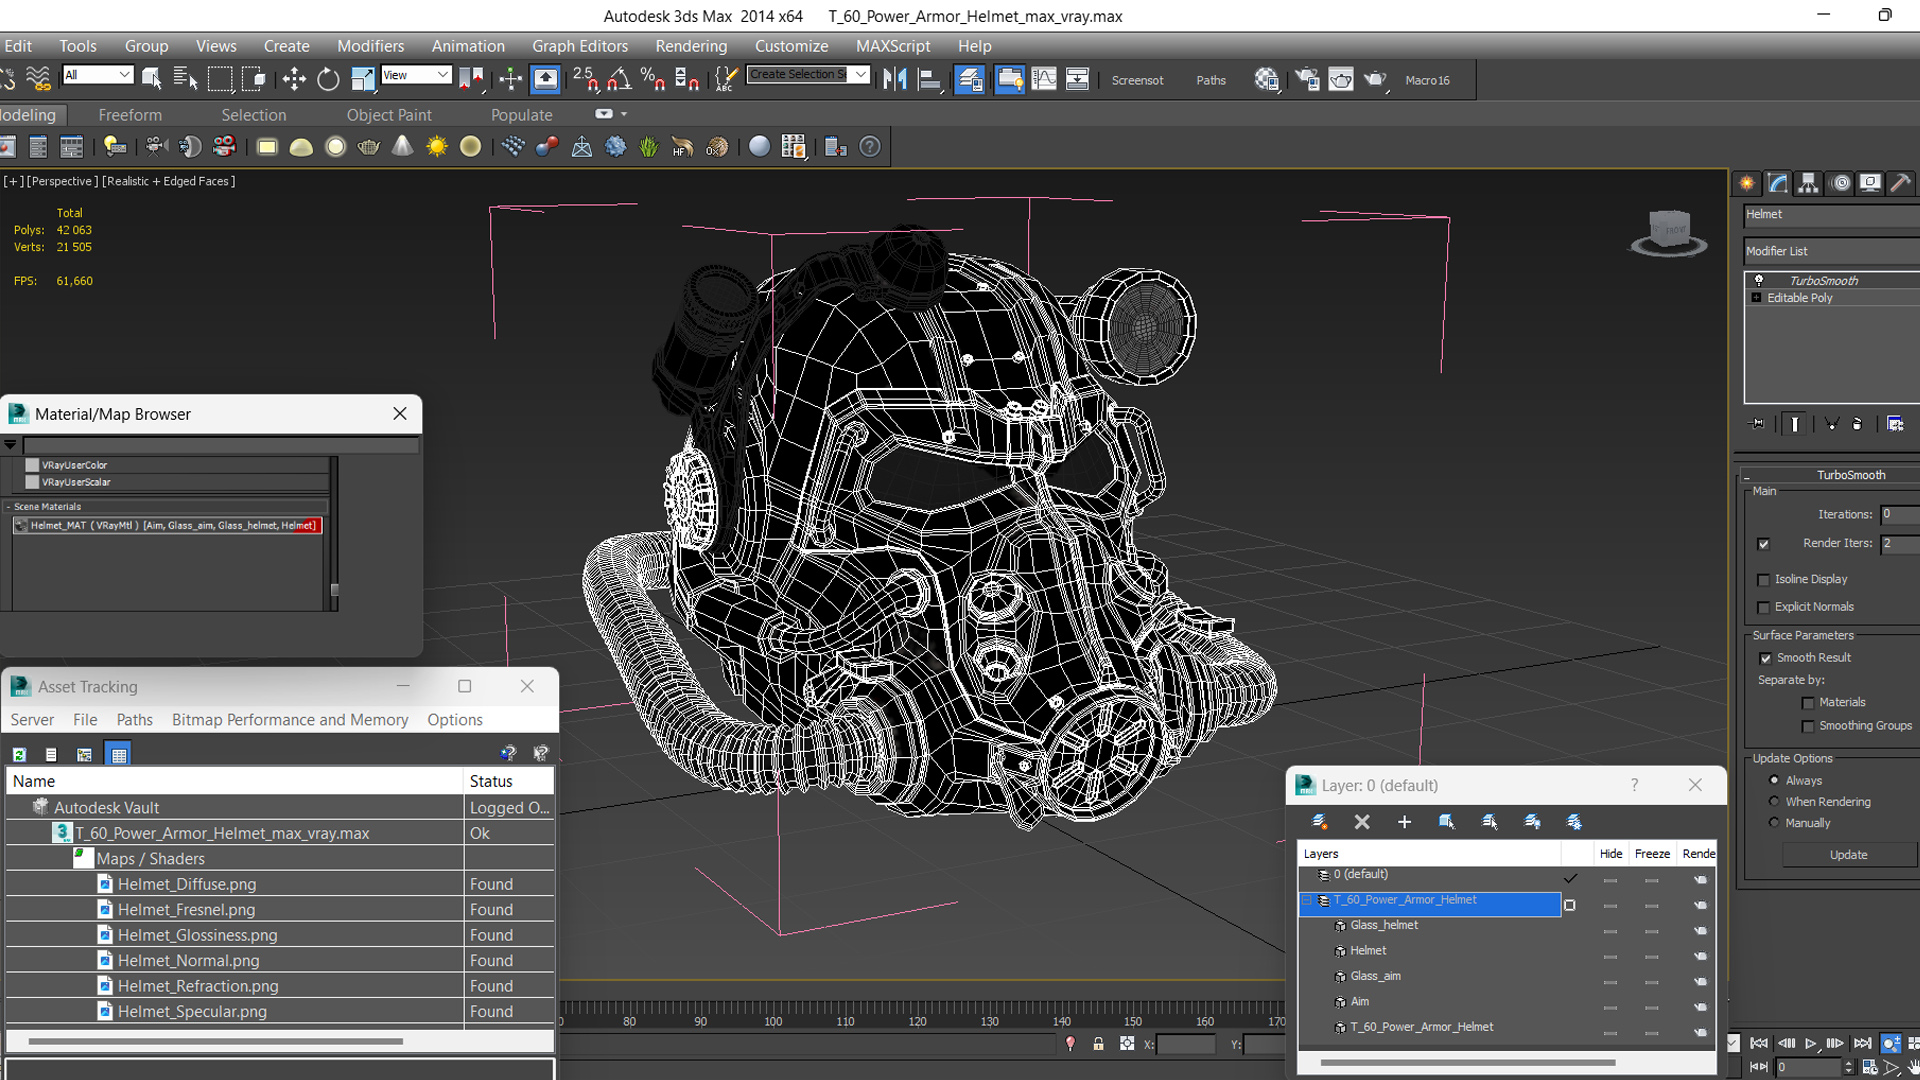The width and height of the screenshot is (1920, 1080).
Task: Activate the Rotate tool
Action: [328, 79]
